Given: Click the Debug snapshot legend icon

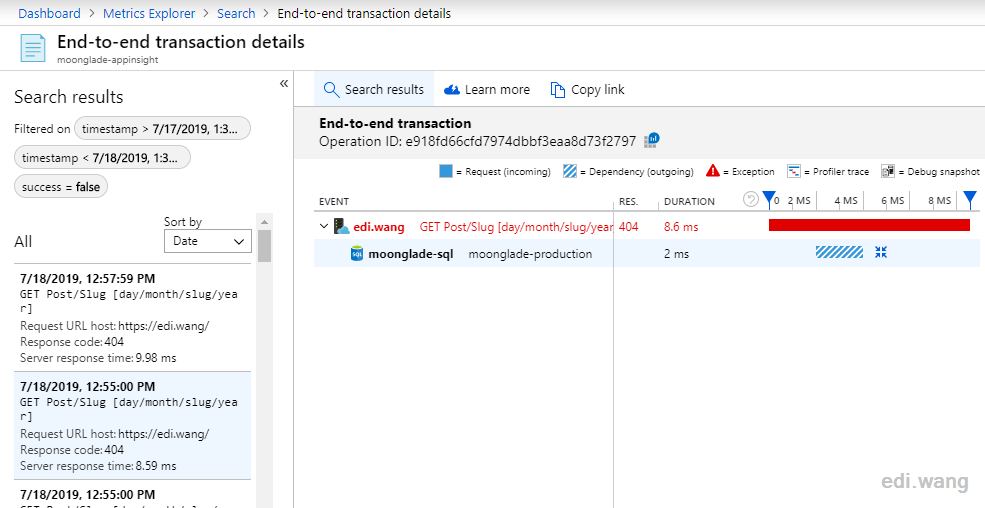Looking at the screenshot, I should tap(888, 171).
